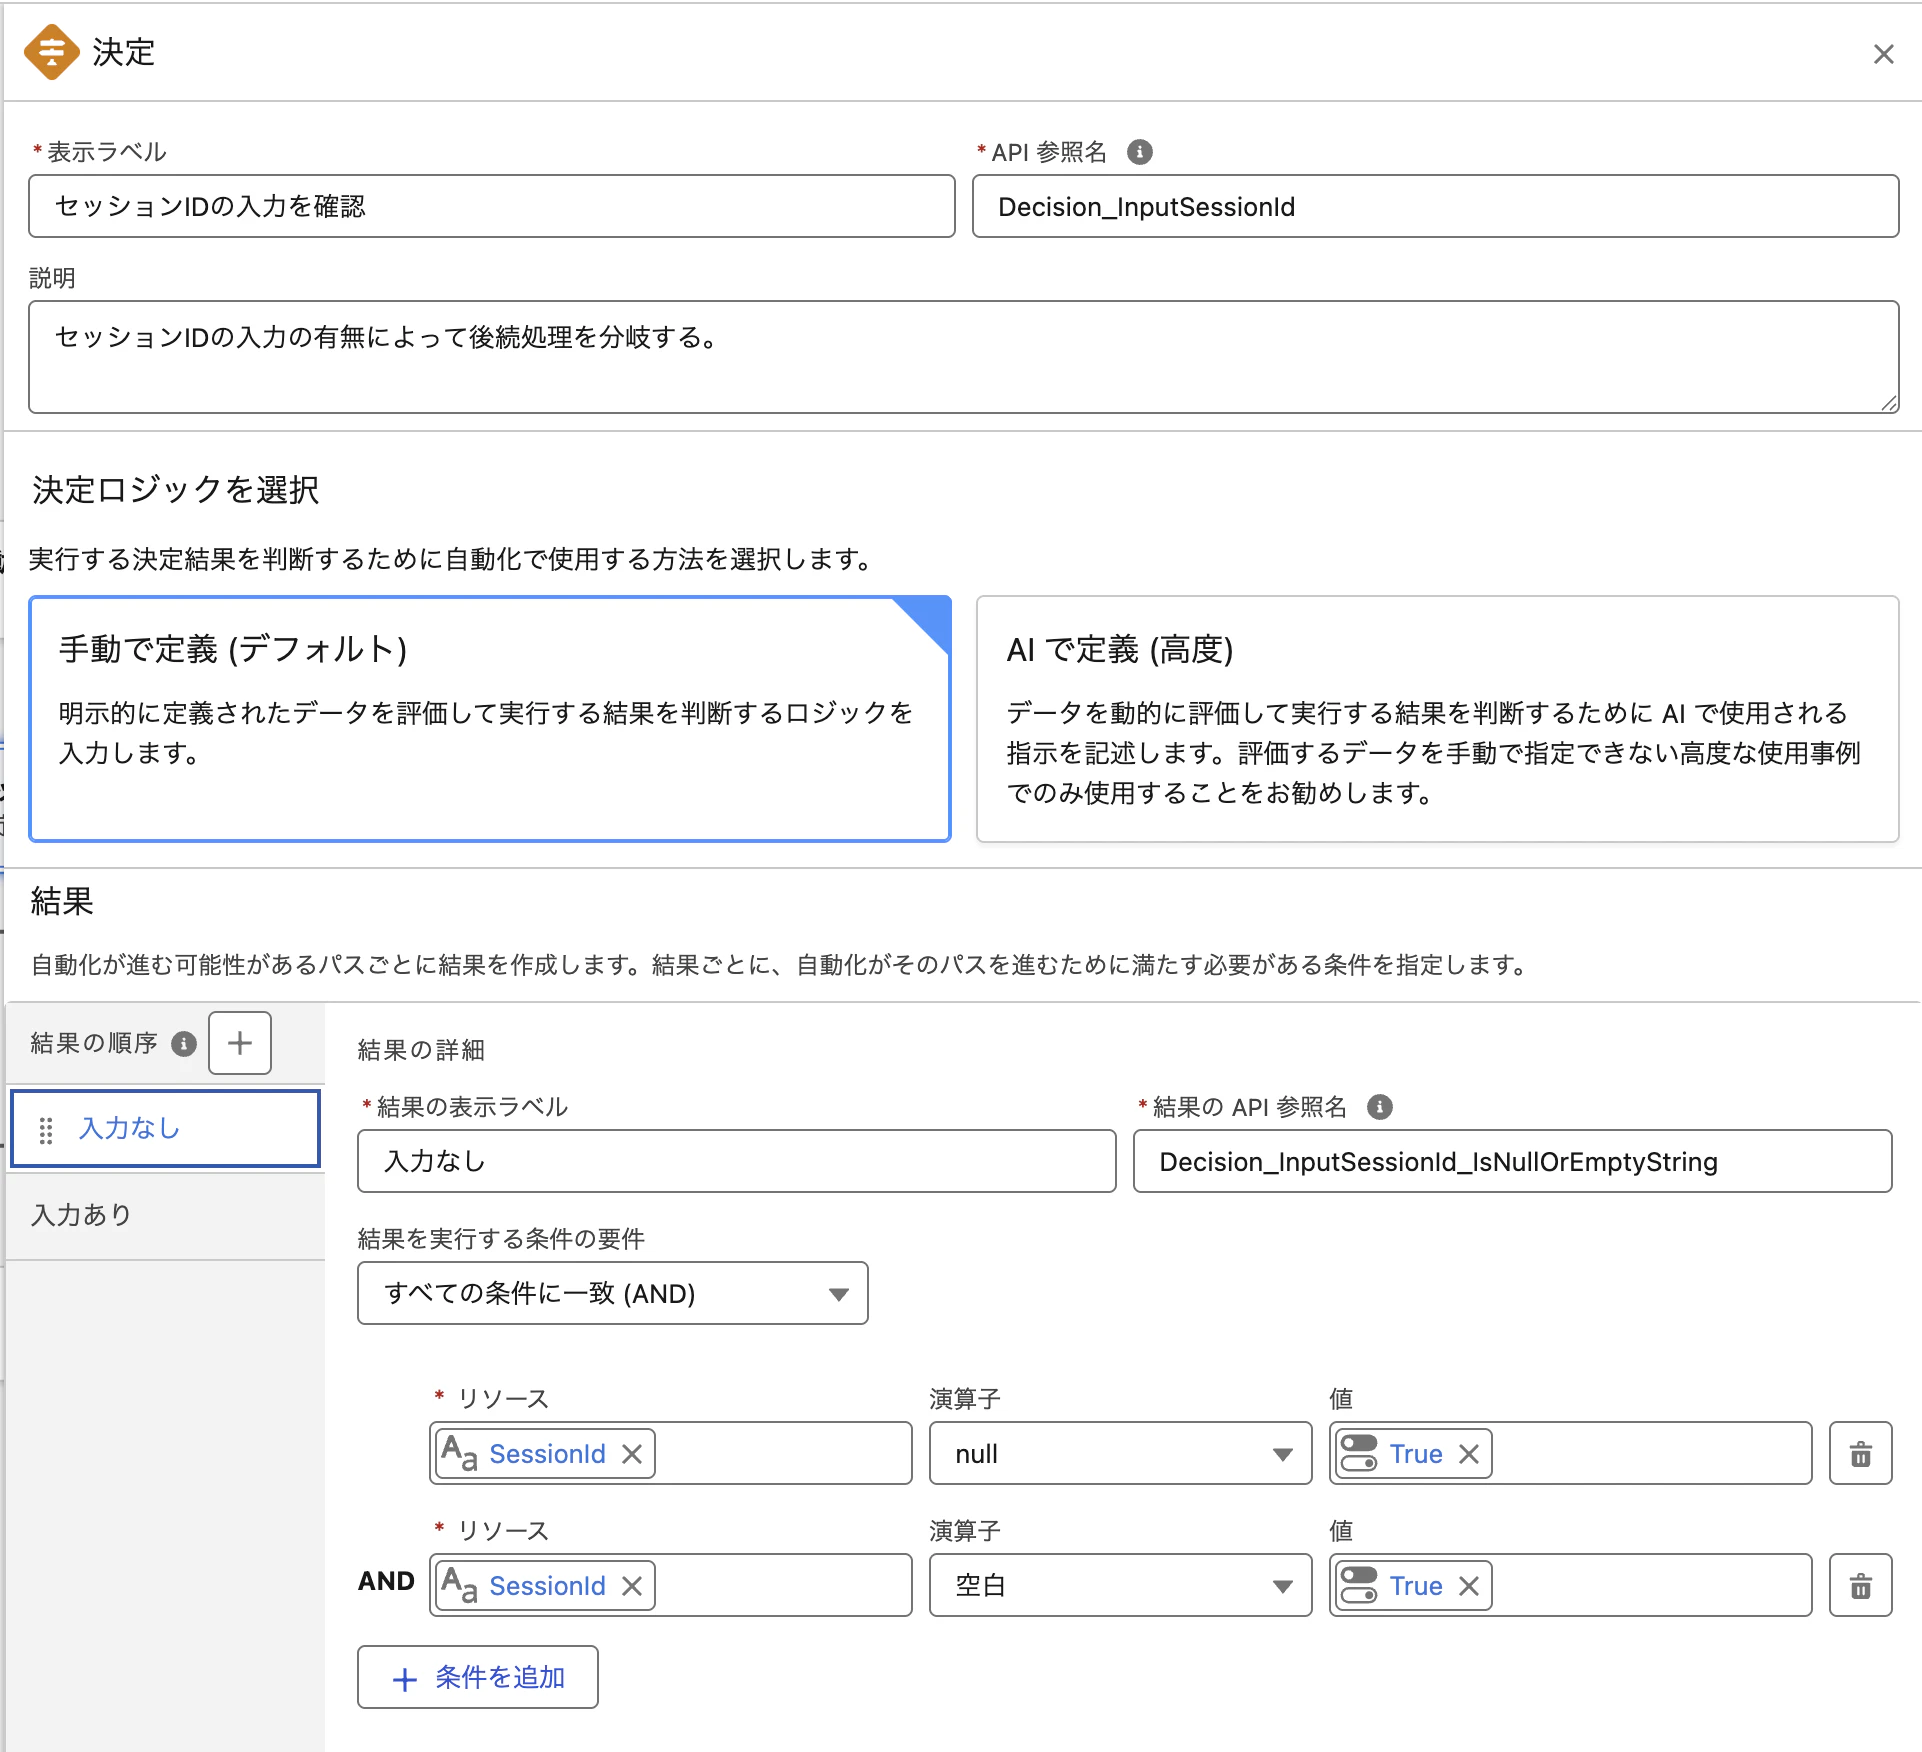Remove SessionId pill in 空白 condition row
This screenshot has height=1752, width=1922.
(x=632, y=1586)
